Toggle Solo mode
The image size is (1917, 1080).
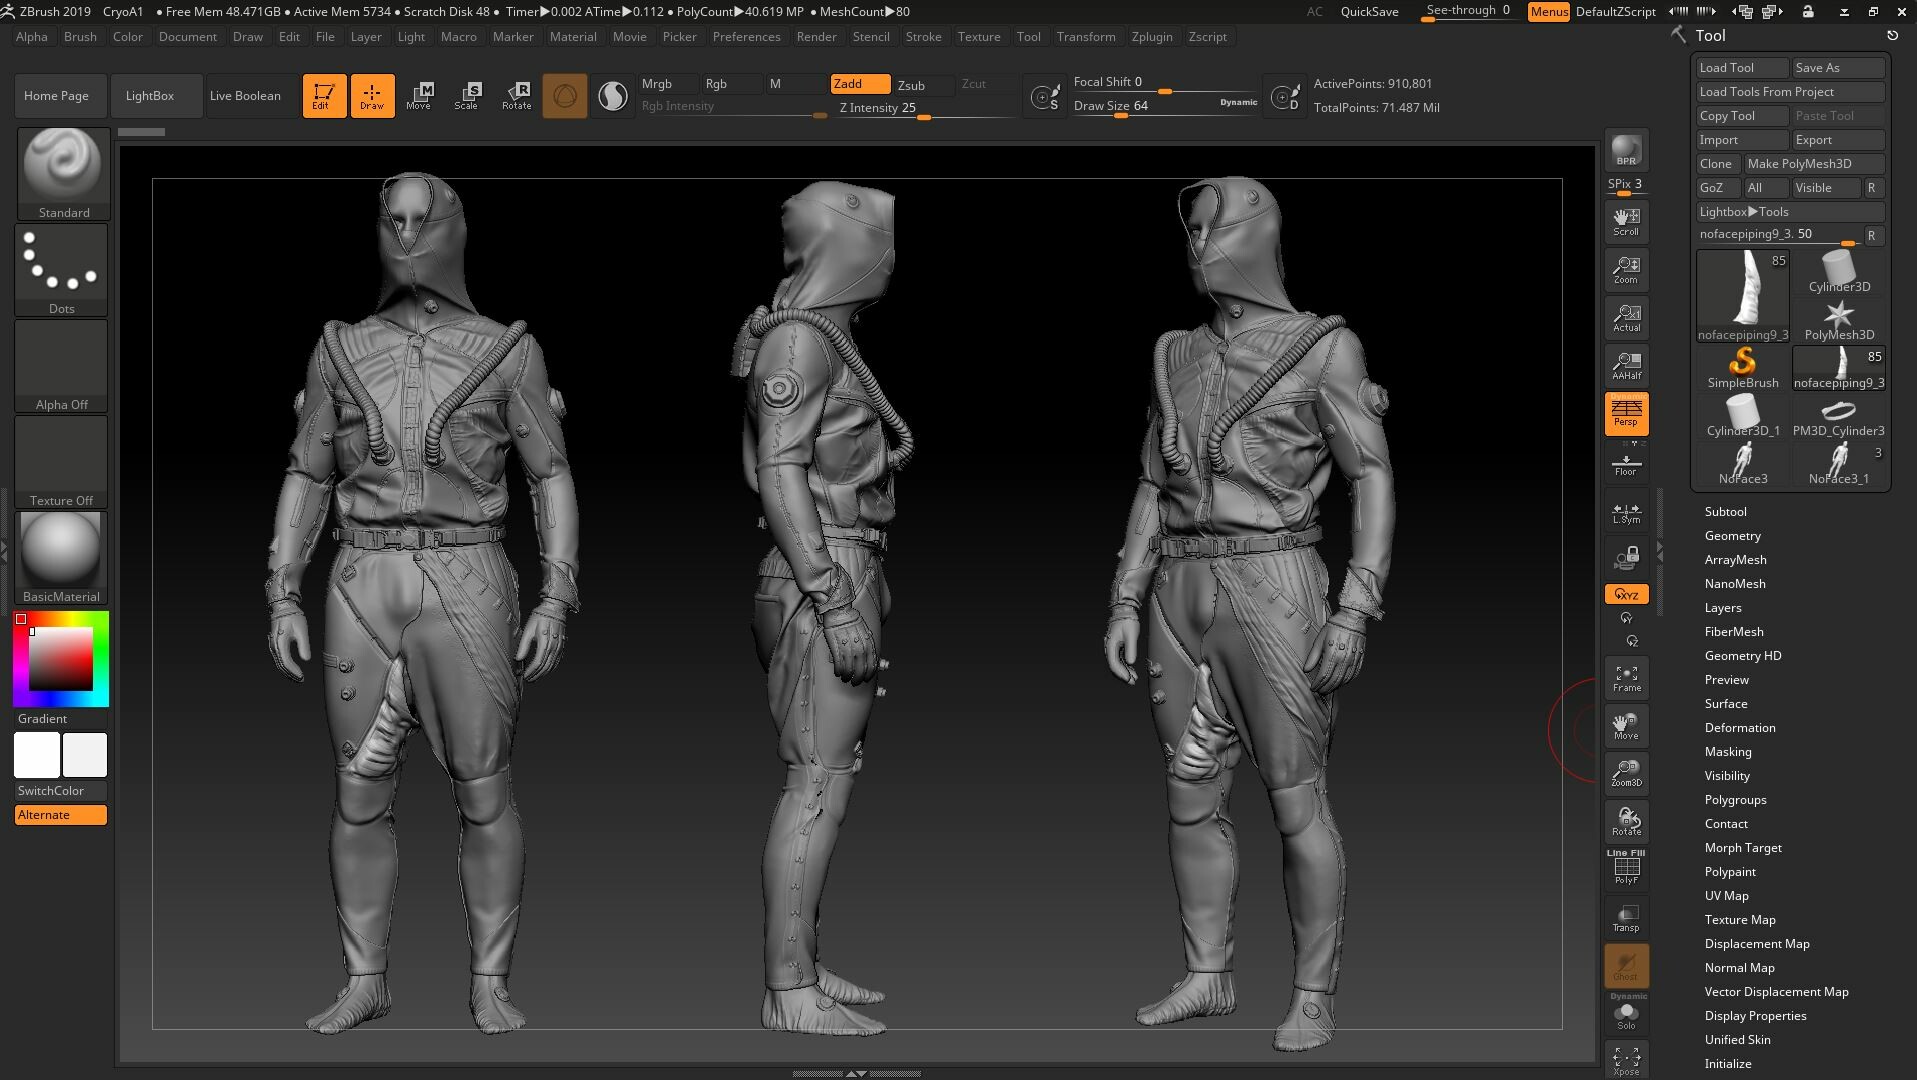(1626, 1013)
